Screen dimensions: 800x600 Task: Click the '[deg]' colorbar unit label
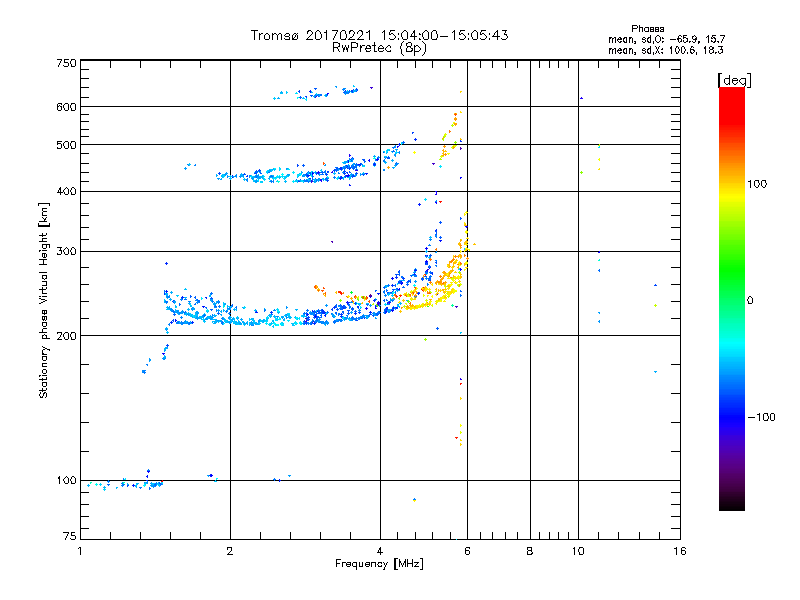[x=734, y=80]
